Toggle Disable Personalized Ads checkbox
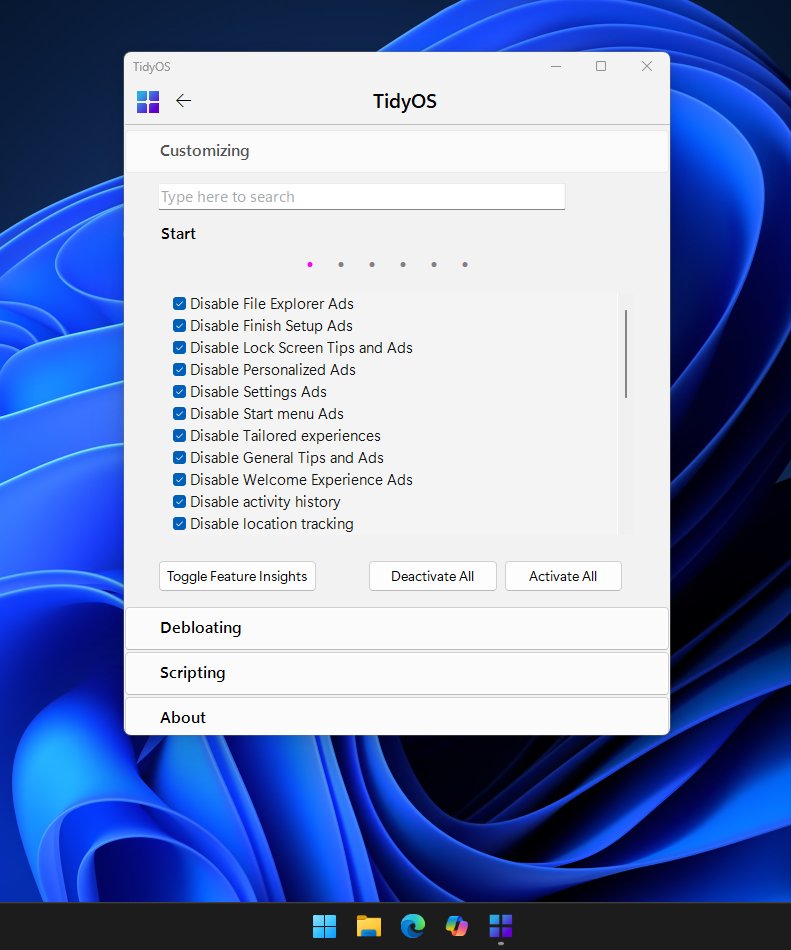Screen dimensions: 791x950 tap(179, 370)
